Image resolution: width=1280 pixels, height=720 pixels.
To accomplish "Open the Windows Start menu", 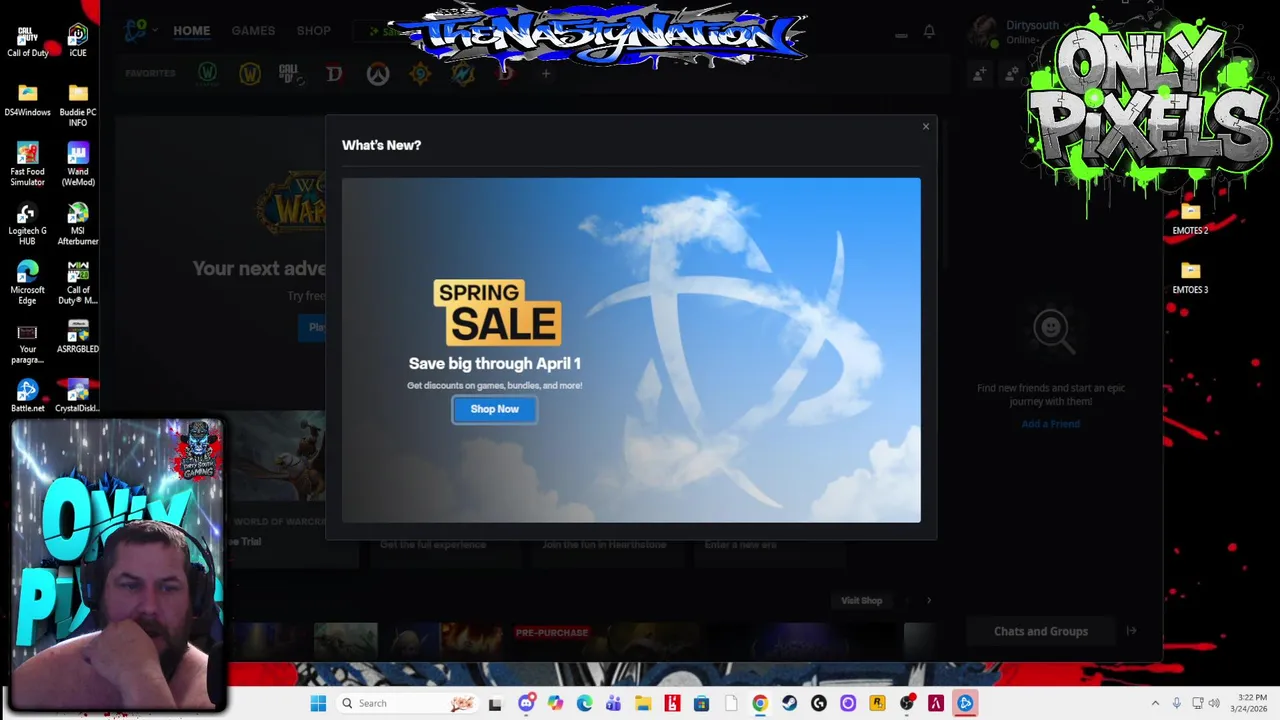I will 318,703.
